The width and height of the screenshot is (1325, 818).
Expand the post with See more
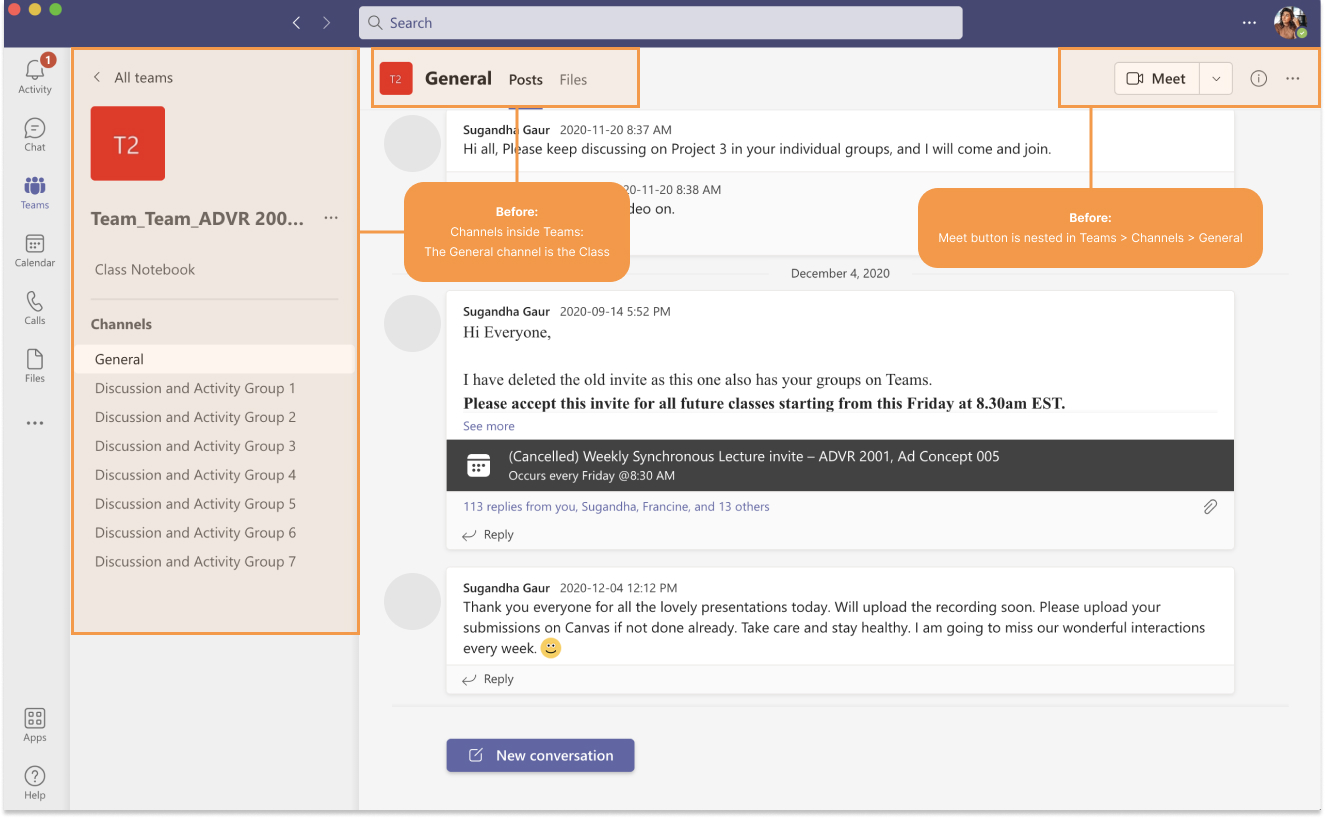click(489, 426)
